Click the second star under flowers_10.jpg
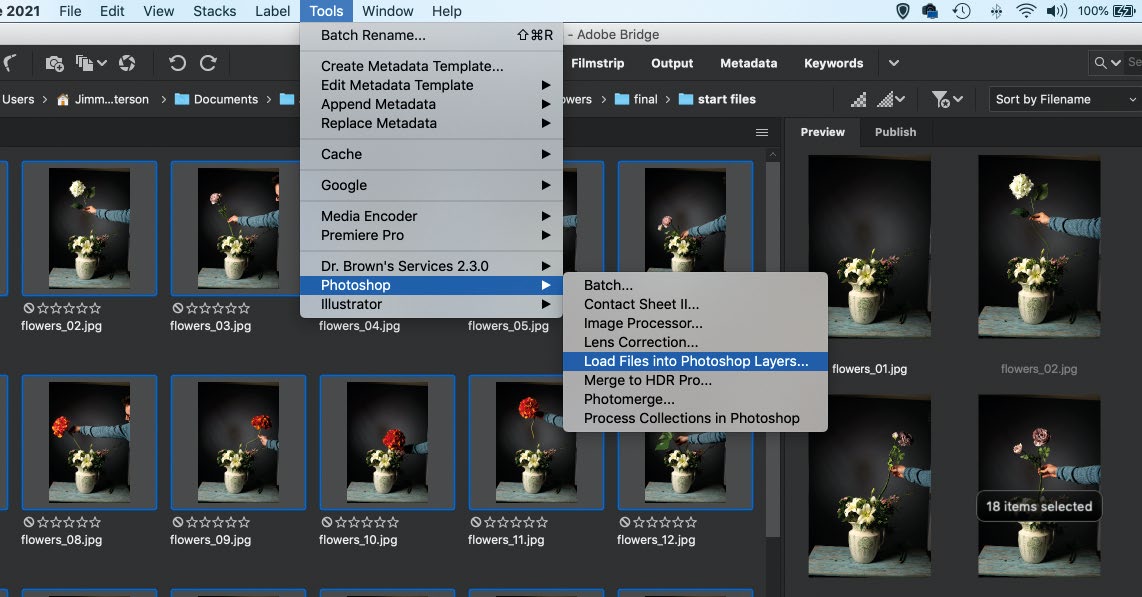The width and height of the screenshot is (1142, 597). 354,522
